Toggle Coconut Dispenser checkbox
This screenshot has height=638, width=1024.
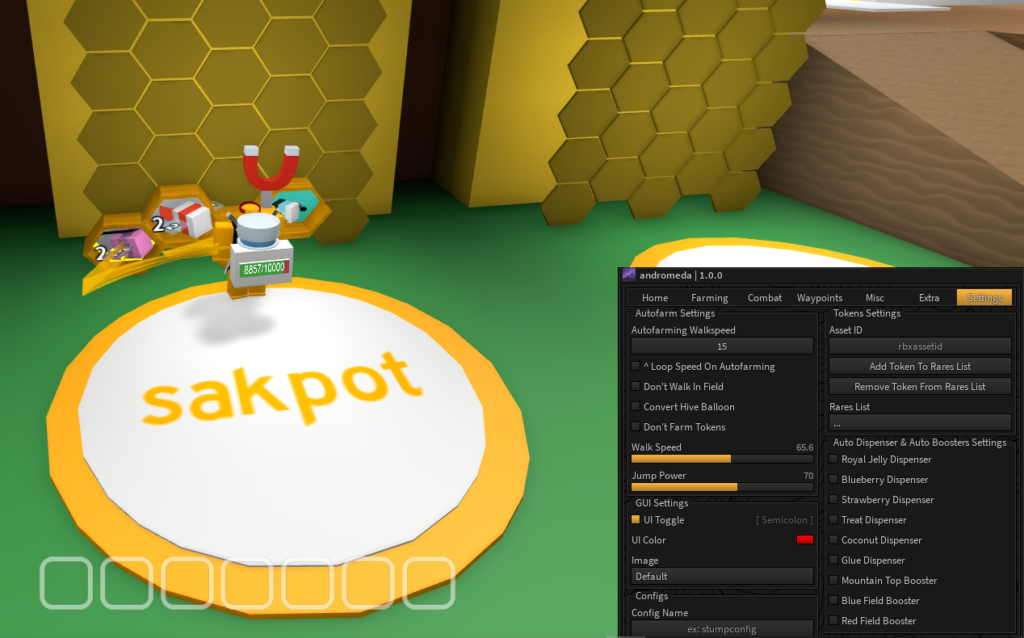[x=833, y=540]
